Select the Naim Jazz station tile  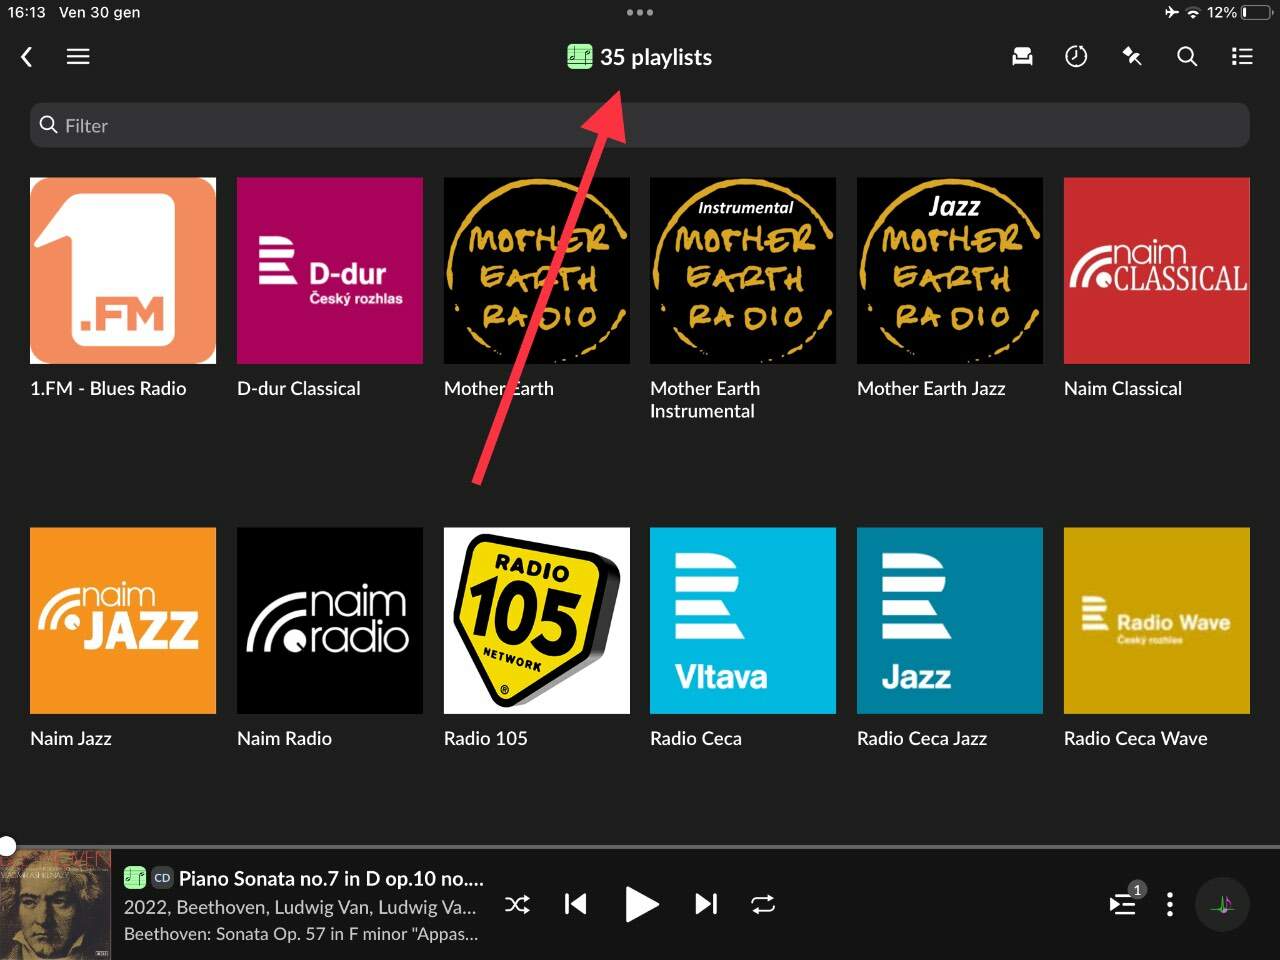(x=123, y=621)
